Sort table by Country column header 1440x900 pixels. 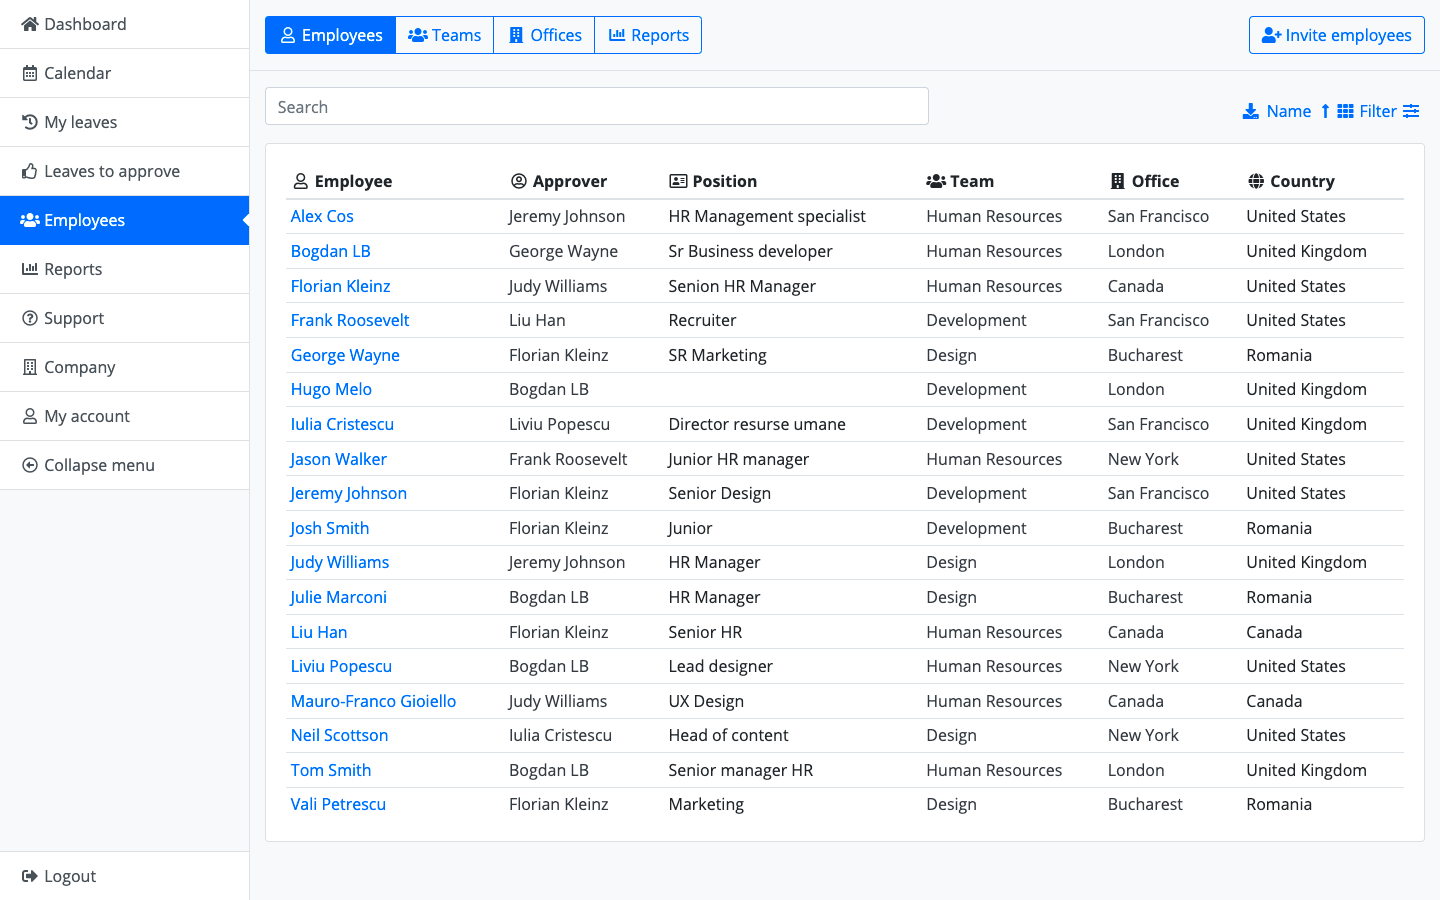pyautogui.click(x=1301, y=181)
